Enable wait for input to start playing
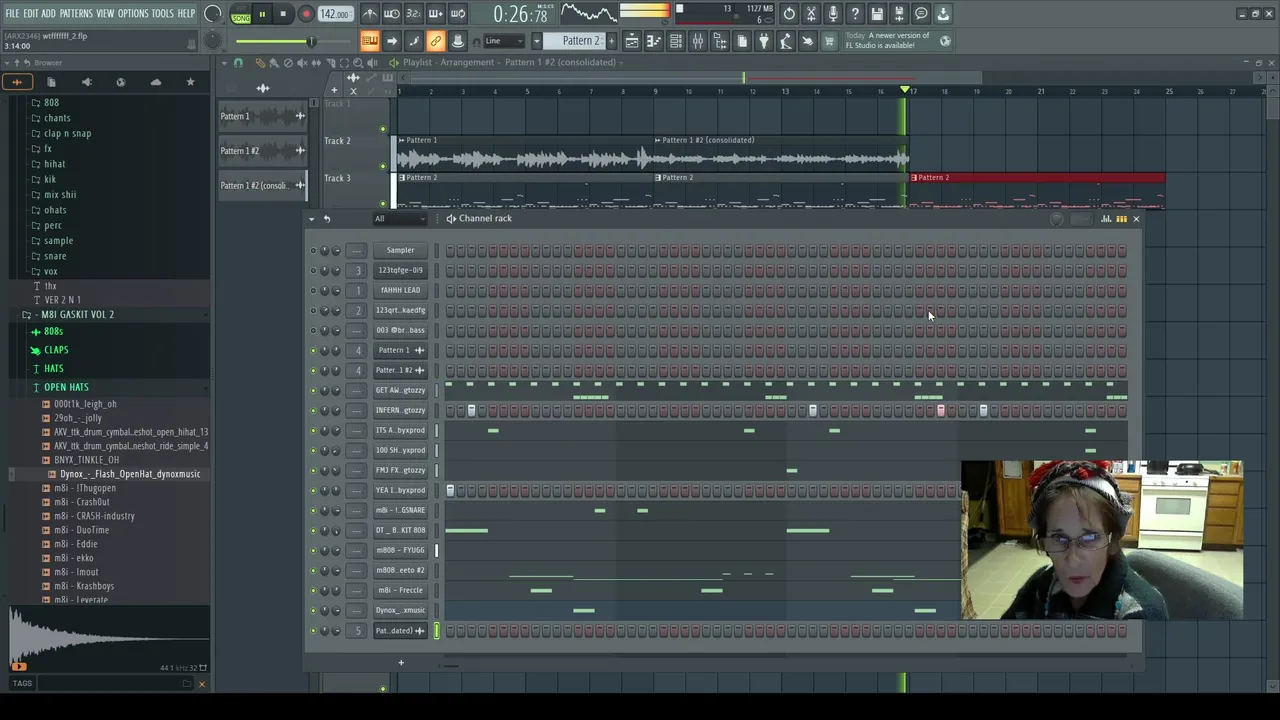 point(392,14)
